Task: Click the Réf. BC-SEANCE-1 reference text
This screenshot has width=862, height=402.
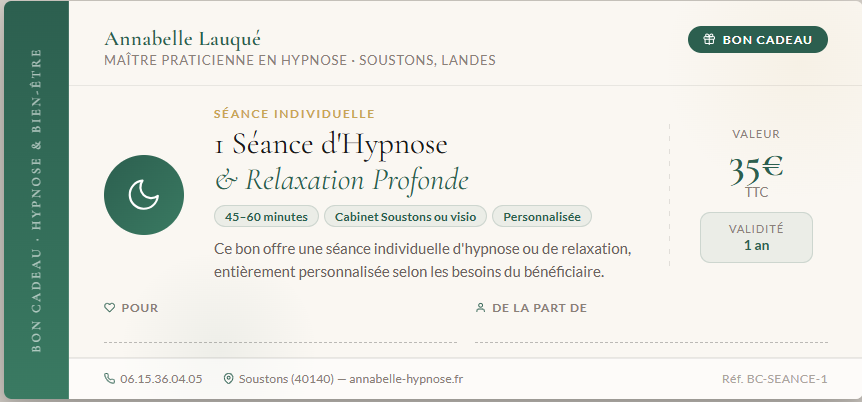Action: pos(774,379)
